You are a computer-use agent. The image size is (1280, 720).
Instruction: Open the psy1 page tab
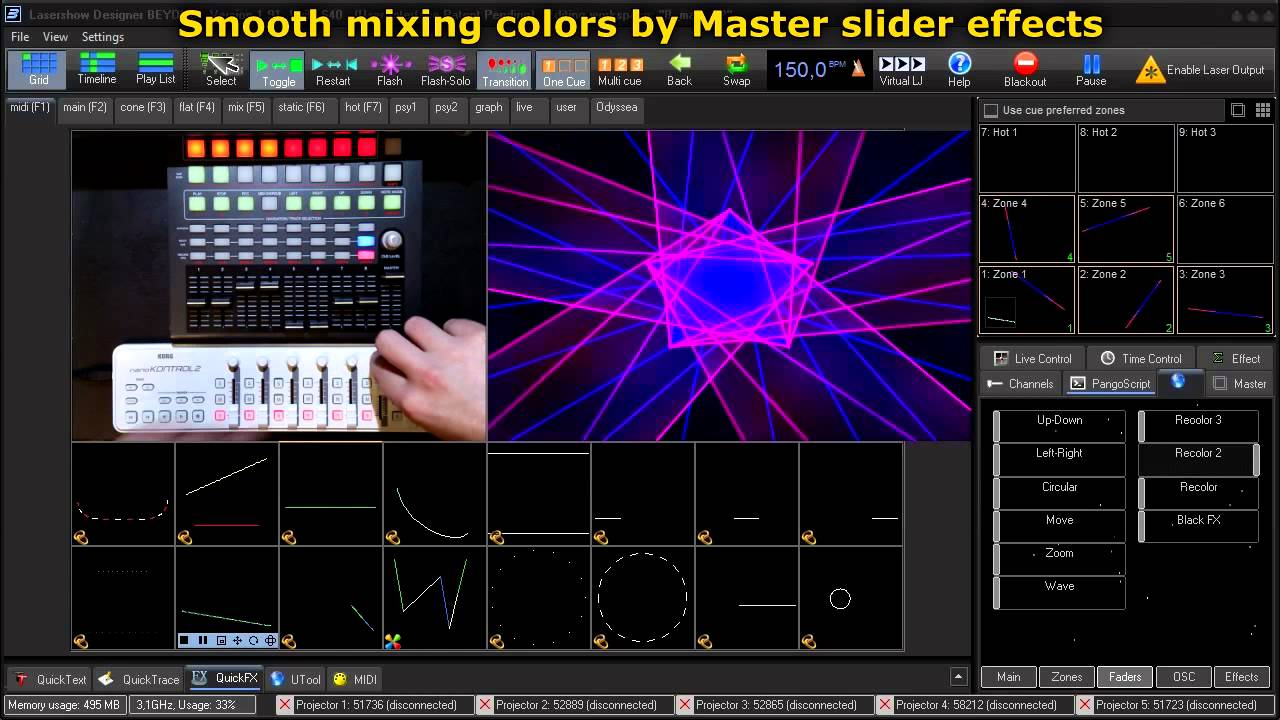(x=405, y=107)
